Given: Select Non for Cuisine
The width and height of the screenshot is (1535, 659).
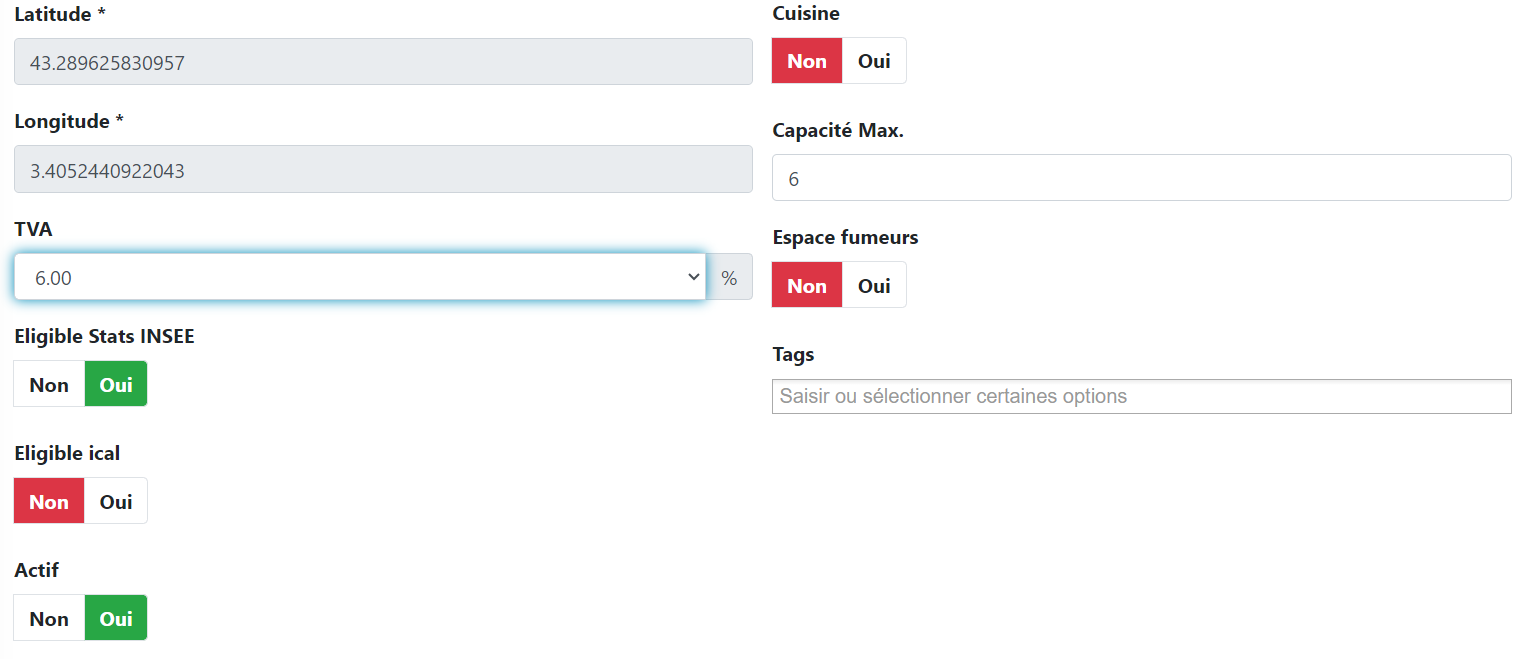Looking at the screenshot, I should [x=807, y=61].
